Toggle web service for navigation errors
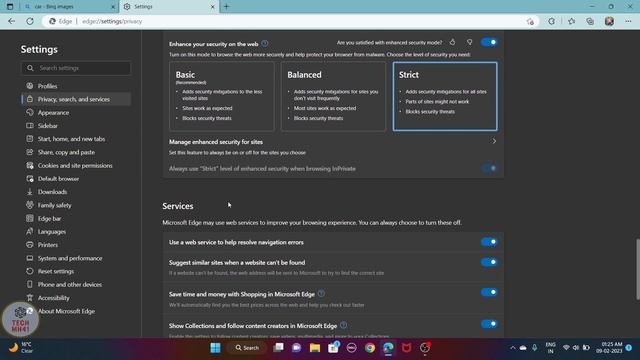The image size is (640, 360). point(489,242)
